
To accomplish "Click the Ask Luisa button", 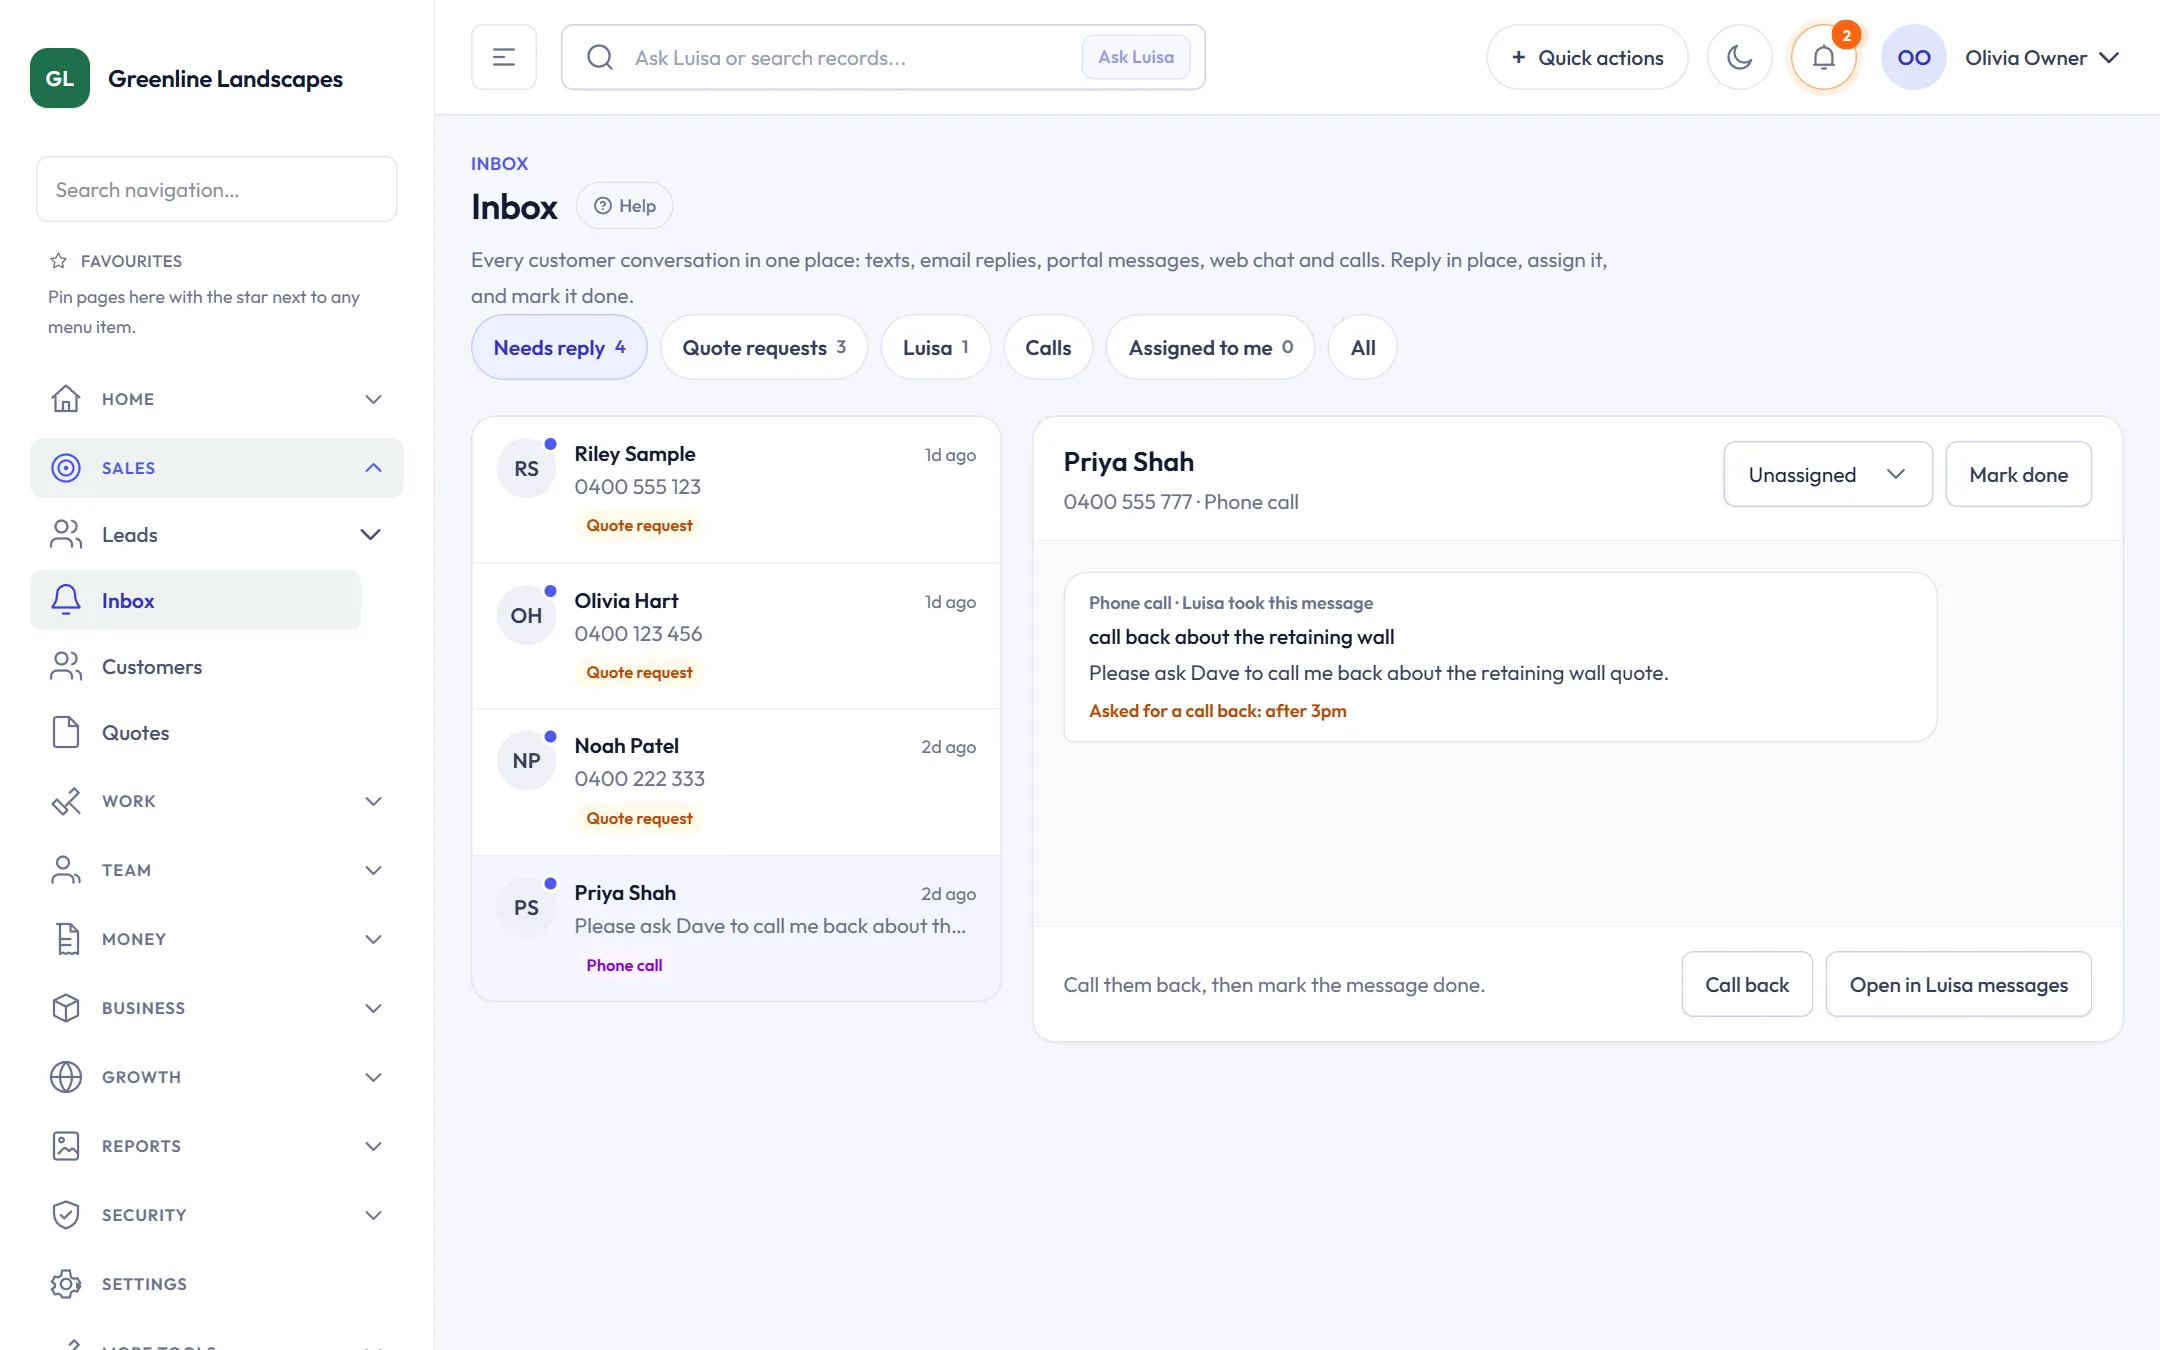I will pyautogui.click(x=1136, y=57).
